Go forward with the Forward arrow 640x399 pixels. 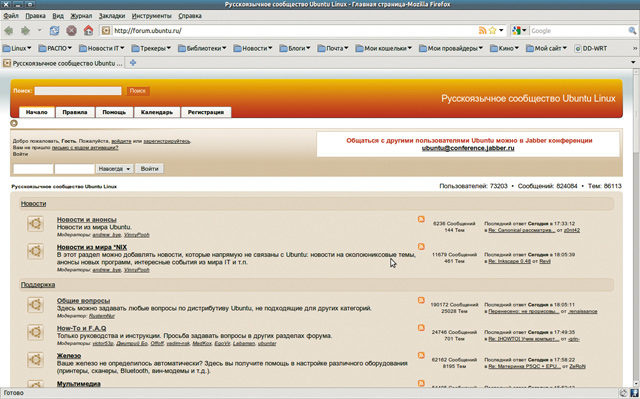pyautogui.click(x=25, y=31)
